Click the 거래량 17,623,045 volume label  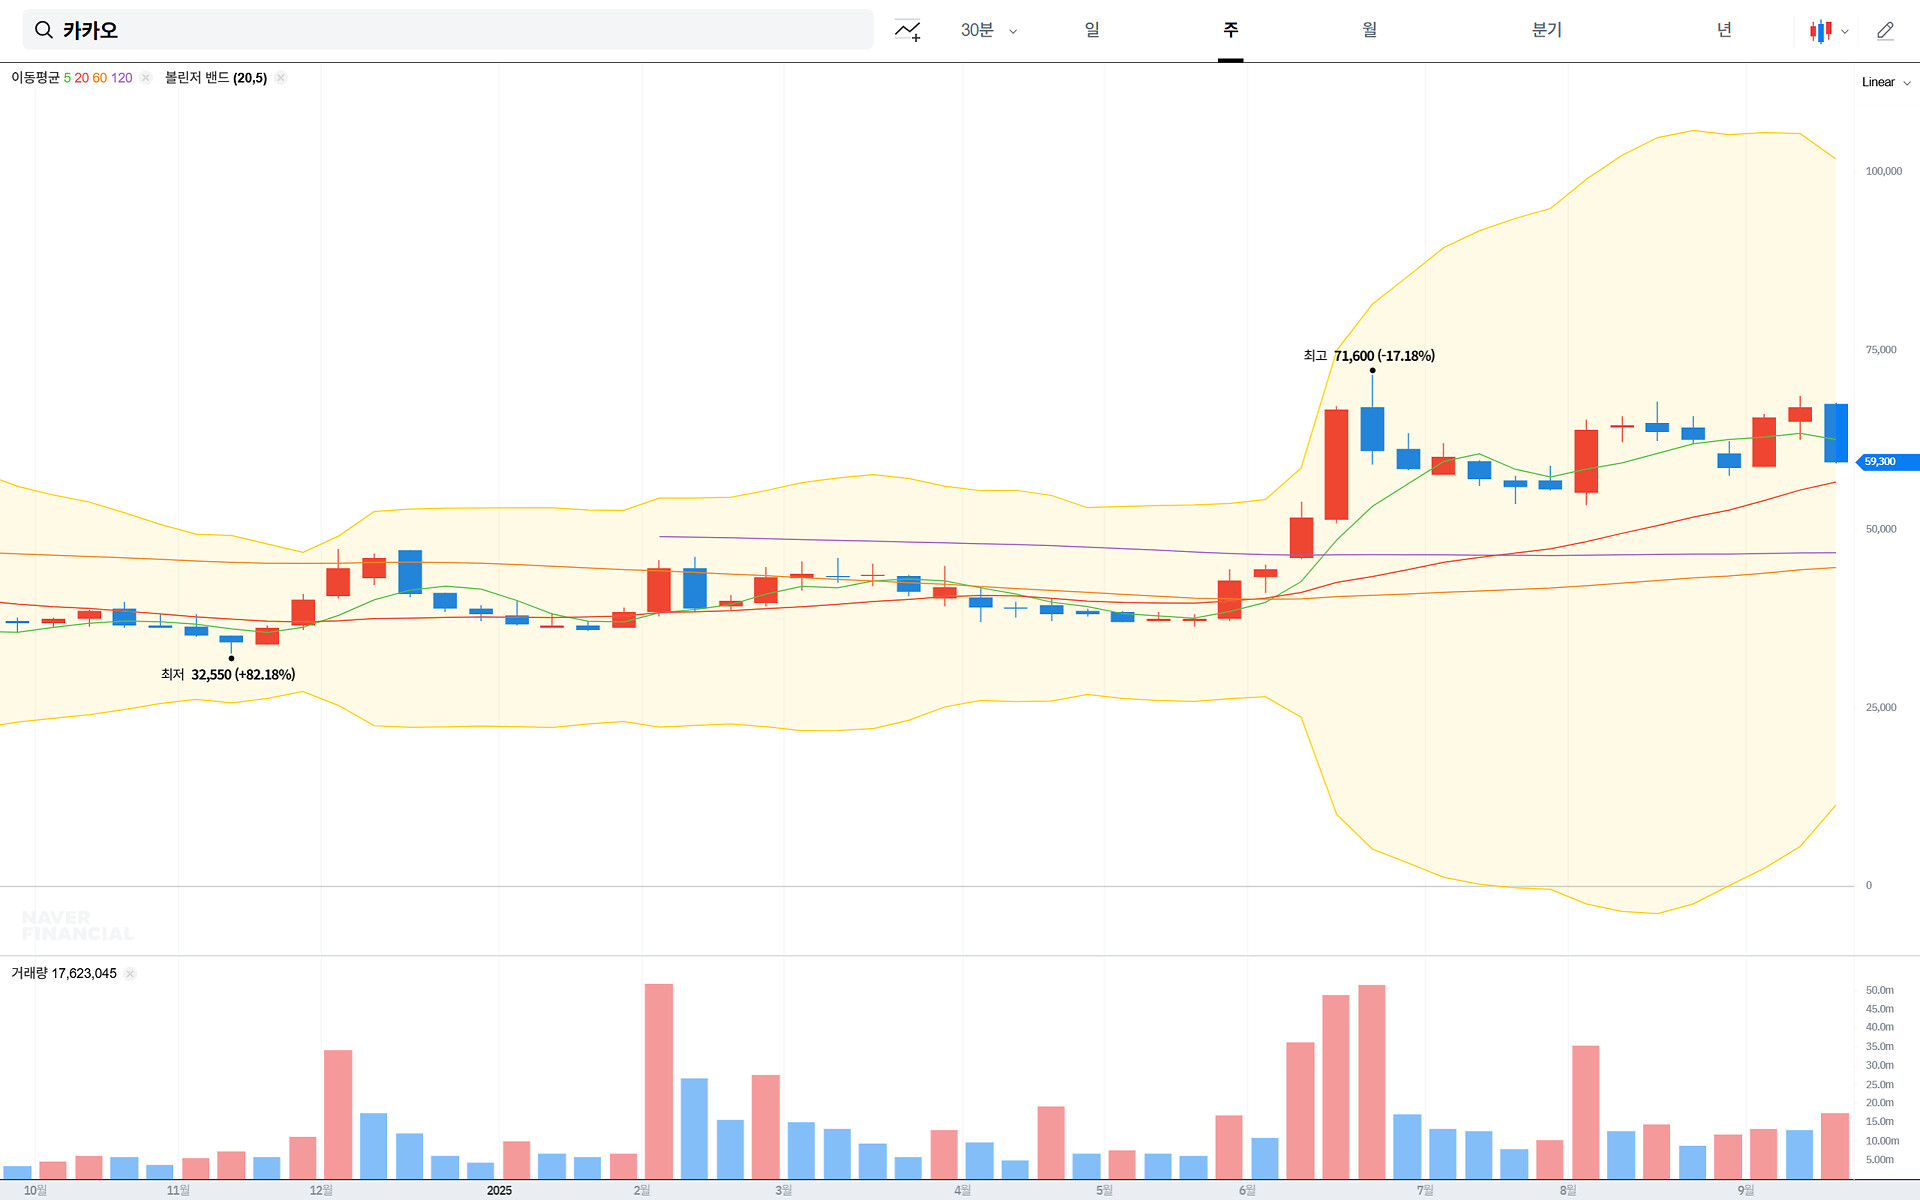click(64, 973)
